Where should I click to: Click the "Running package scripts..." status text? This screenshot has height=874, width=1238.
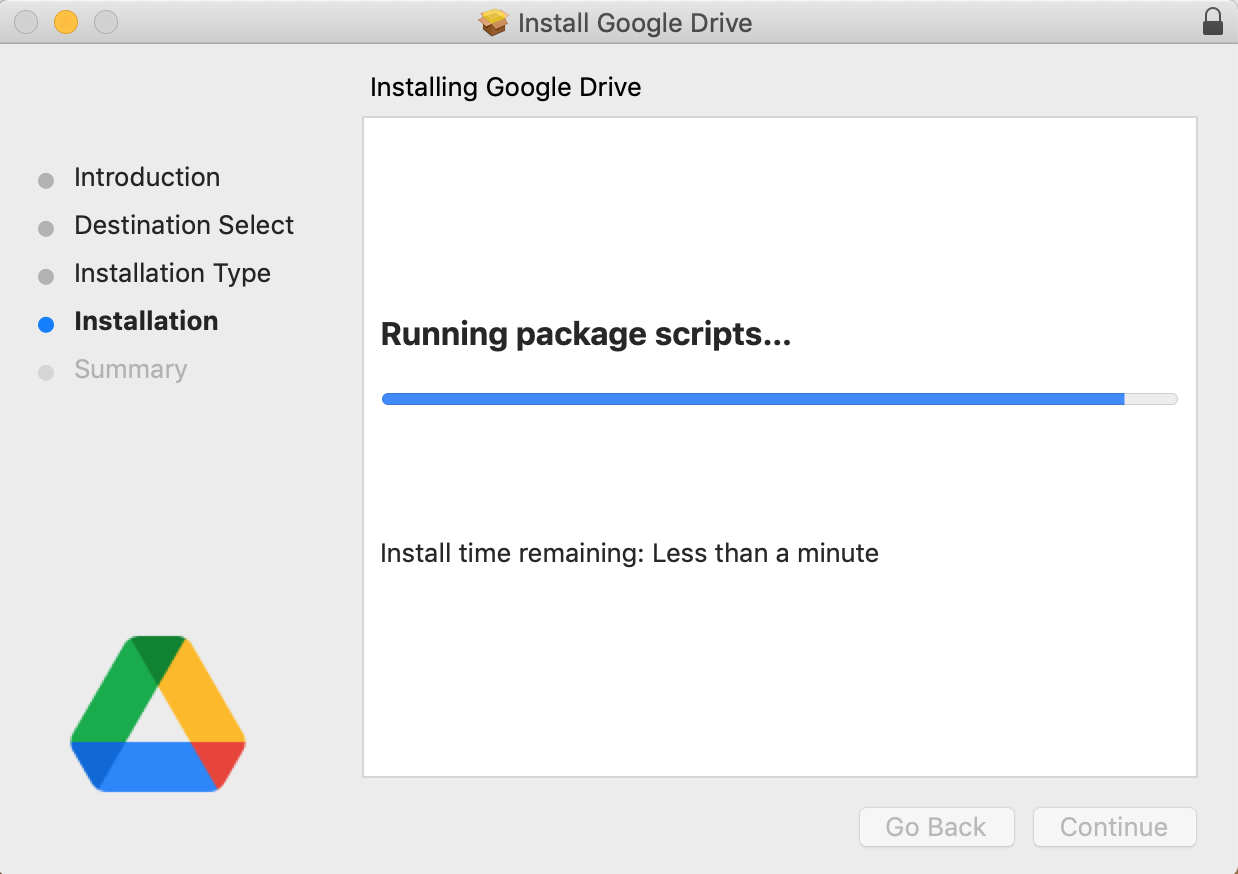pos(585,334)
